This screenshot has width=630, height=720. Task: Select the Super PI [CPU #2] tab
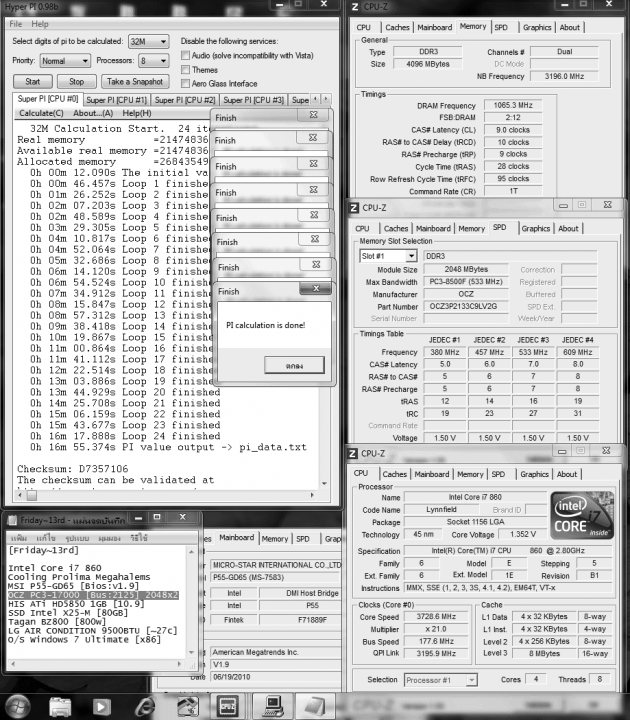tap(185, 100)
